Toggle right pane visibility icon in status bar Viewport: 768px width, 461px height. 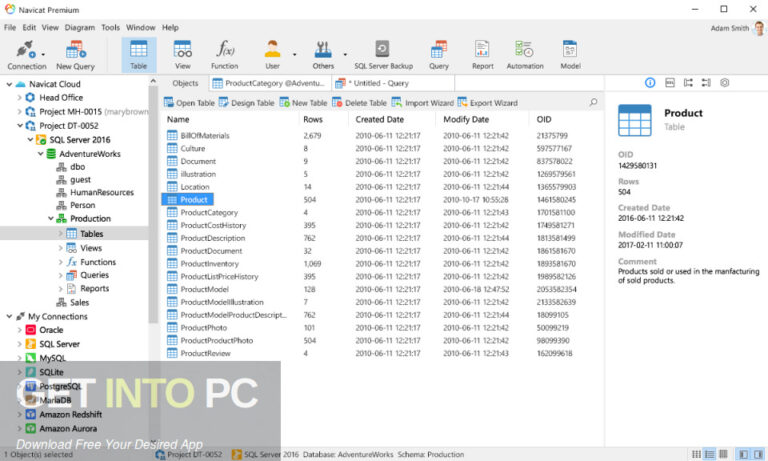point(758,454)
